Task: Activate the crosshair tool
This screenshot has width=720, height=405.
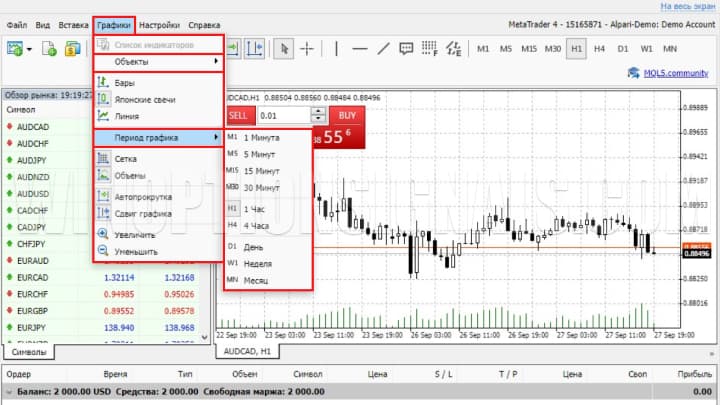Action: click(308, 48)
